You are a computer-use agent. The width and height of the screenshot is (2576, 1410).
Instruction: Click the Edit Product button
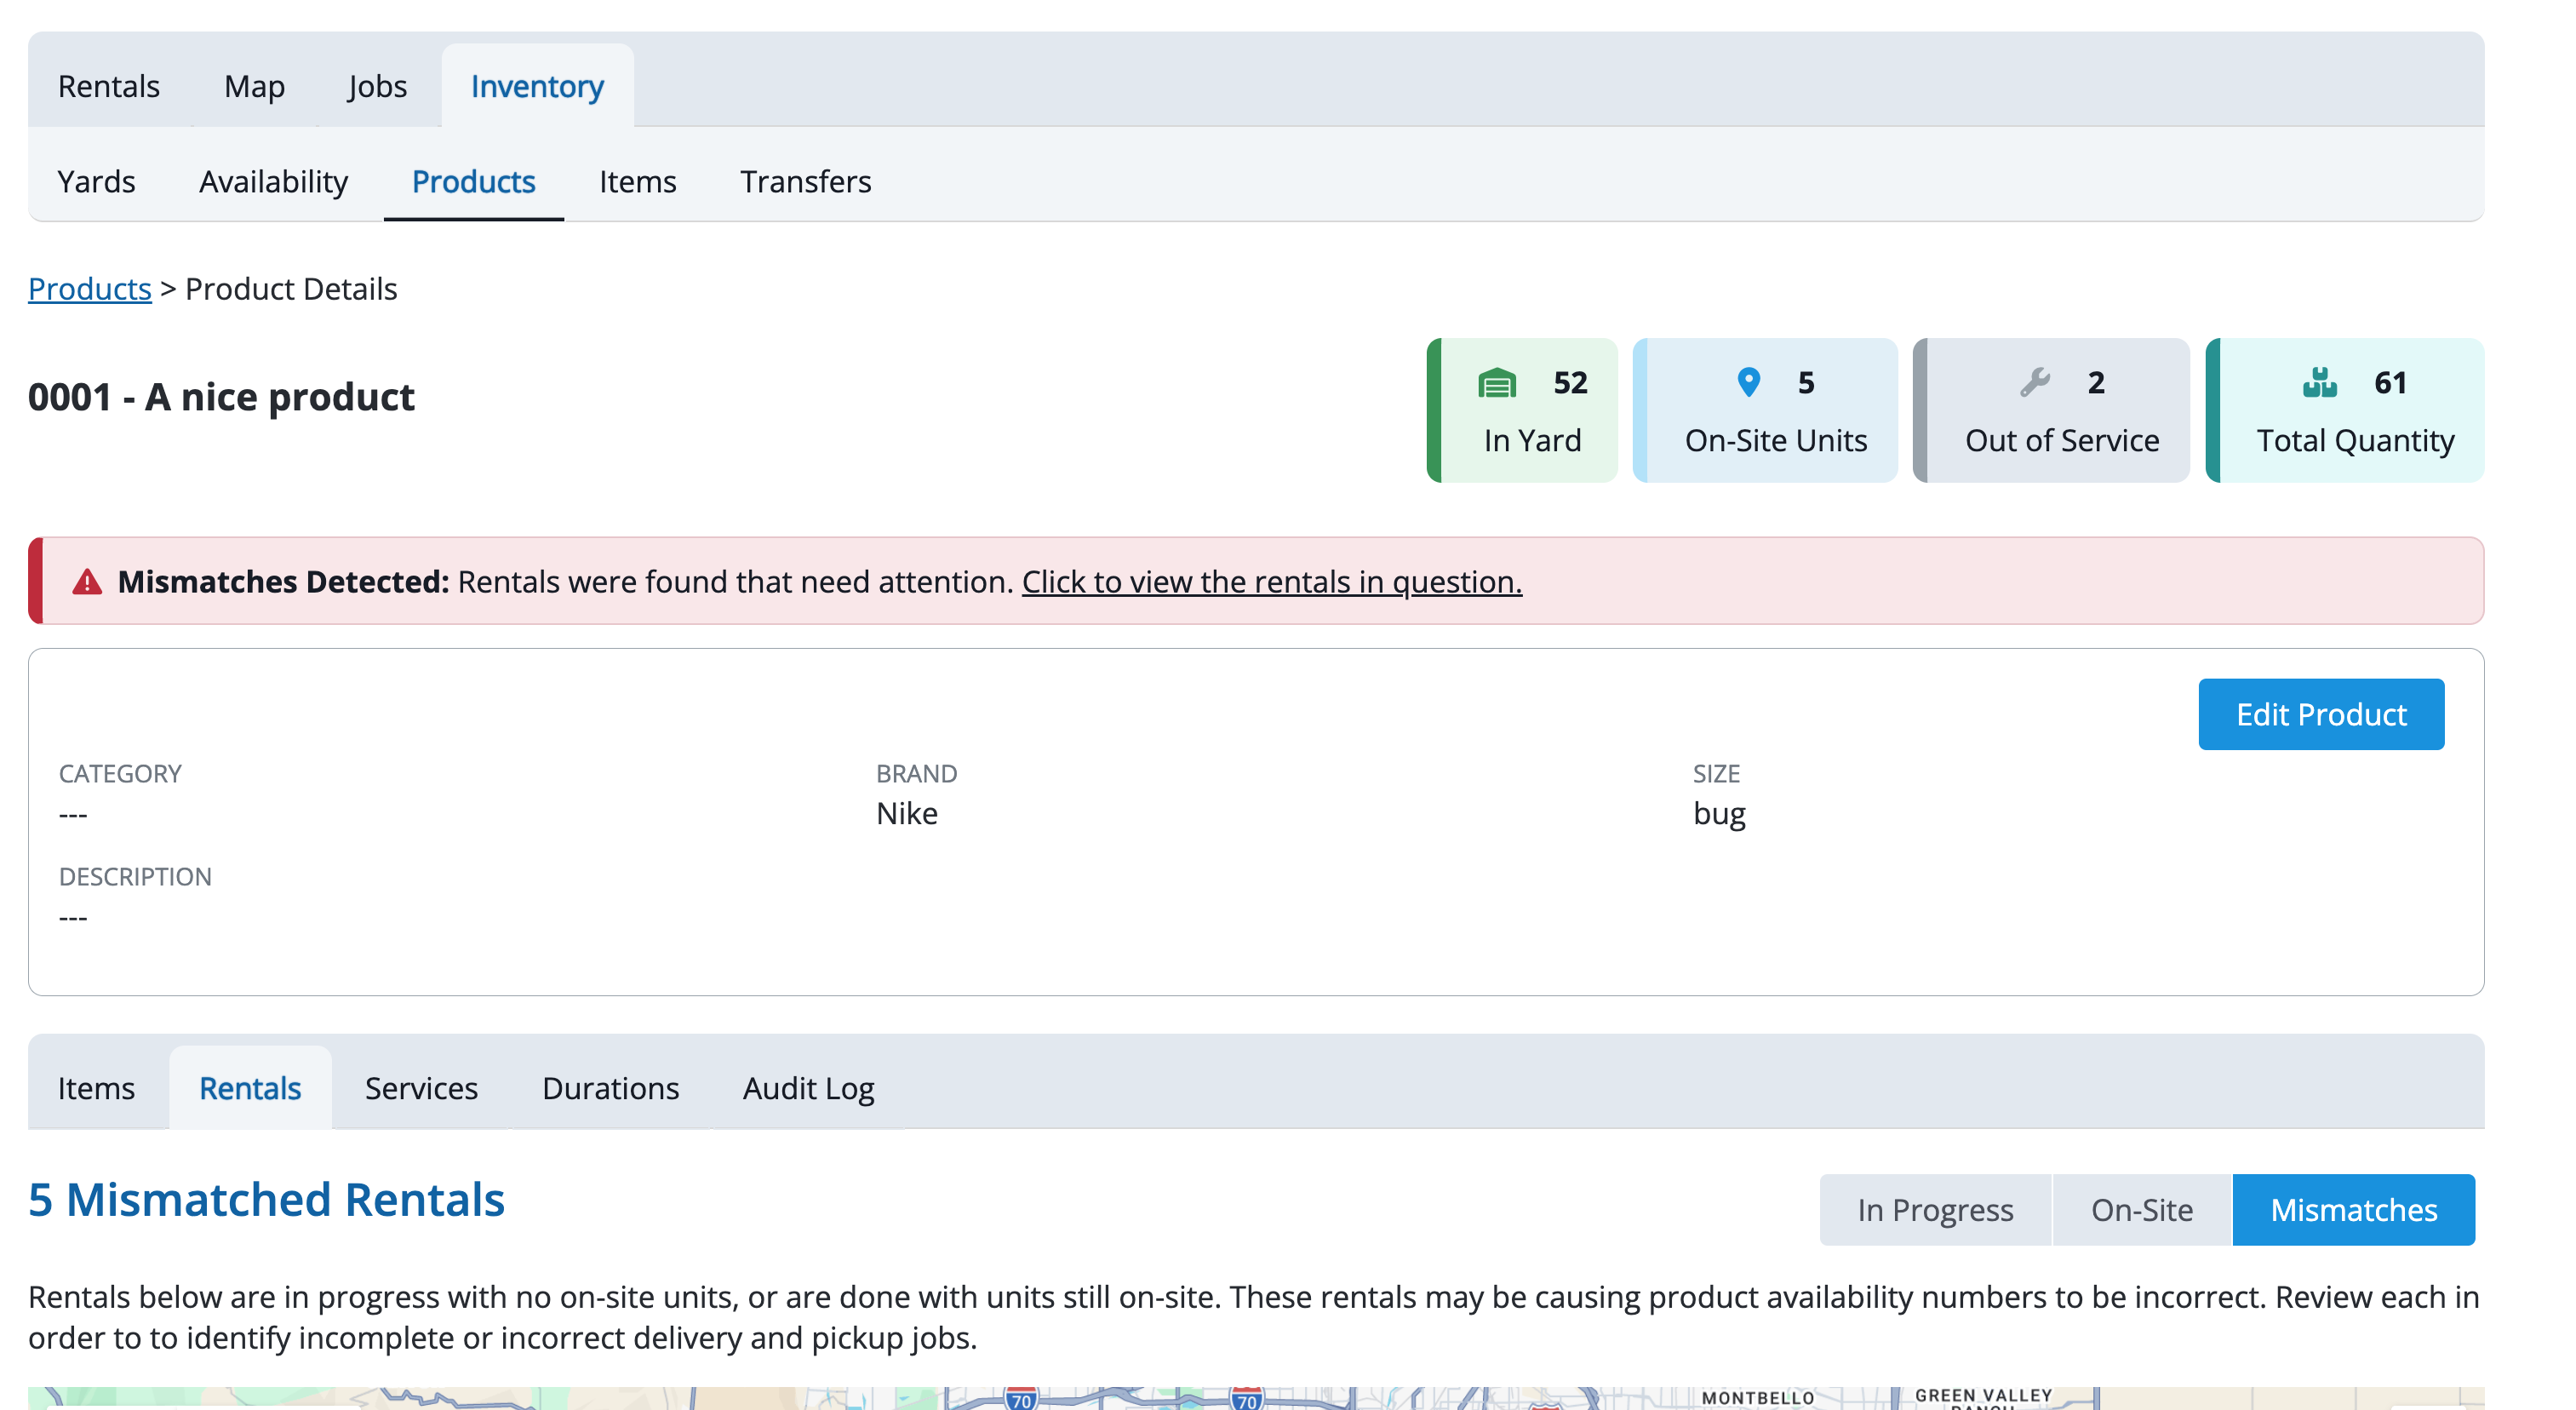2321,714
